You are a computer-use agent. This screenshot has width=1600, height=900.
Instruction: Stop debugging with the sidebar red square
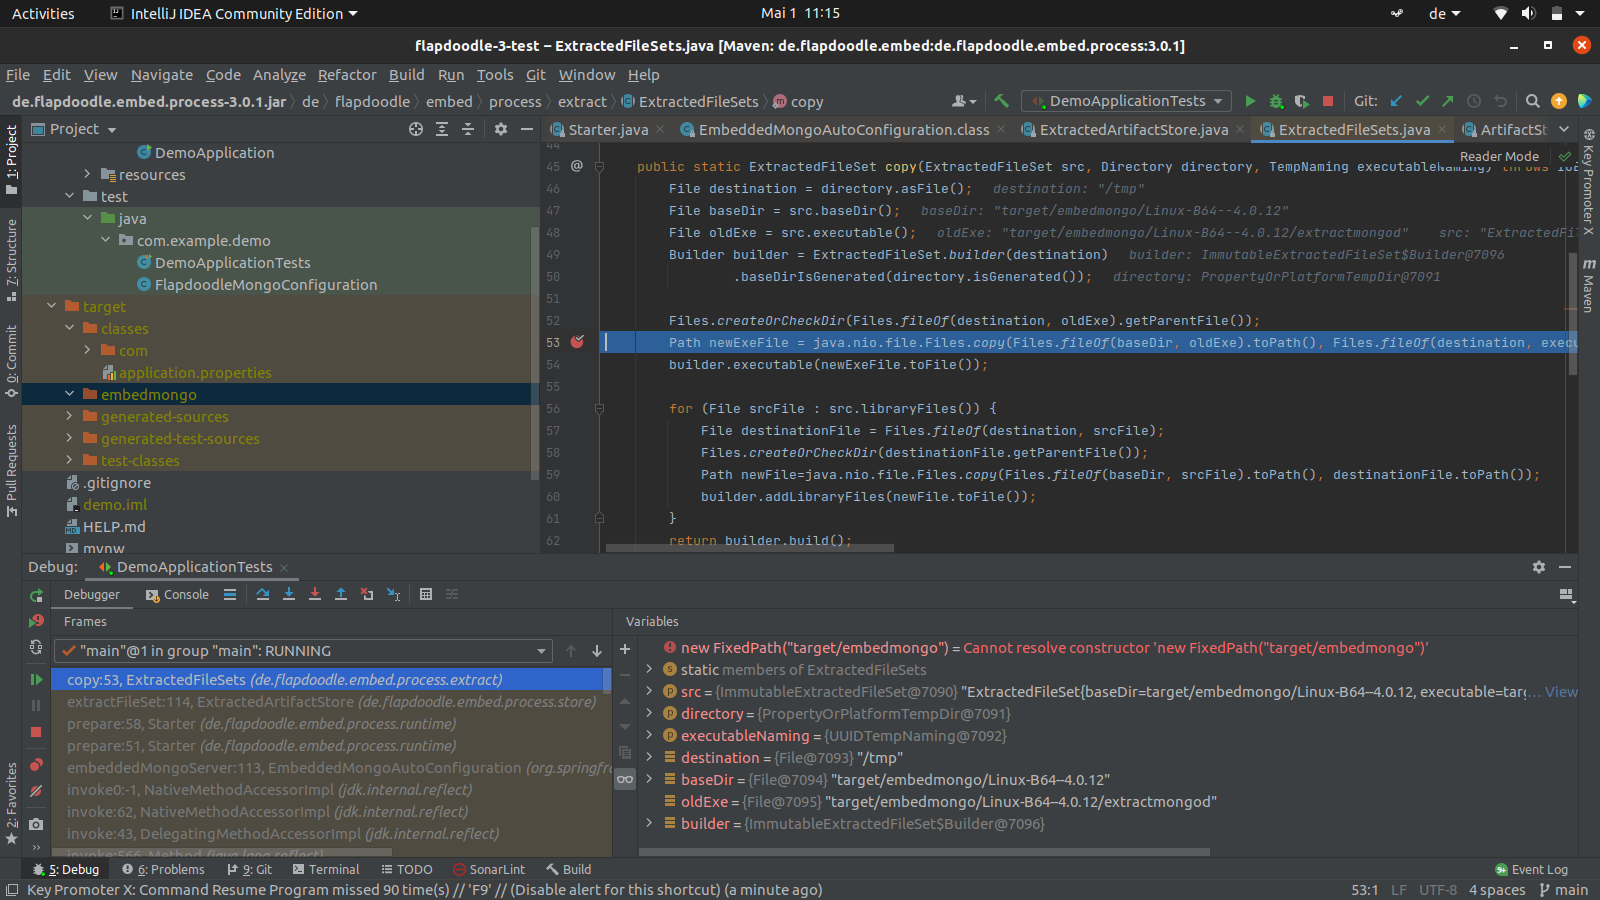36,732
